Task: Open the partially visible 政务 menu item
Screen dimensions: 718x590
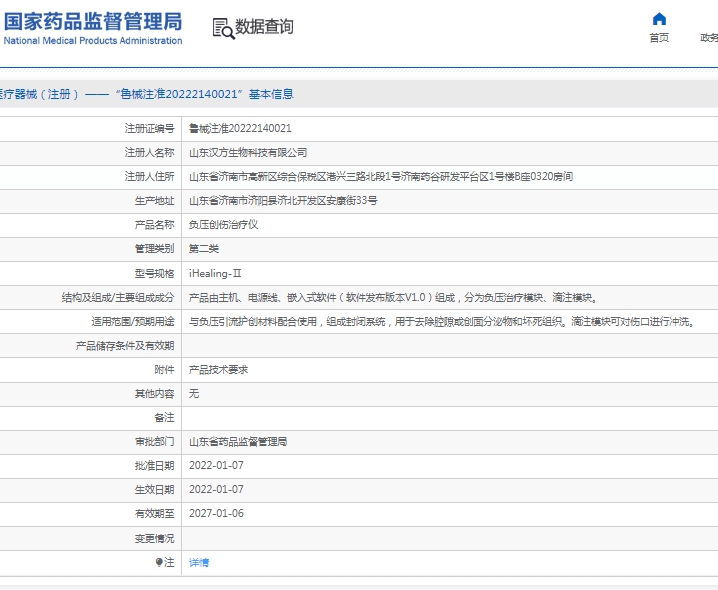Action: coord(709,38)
